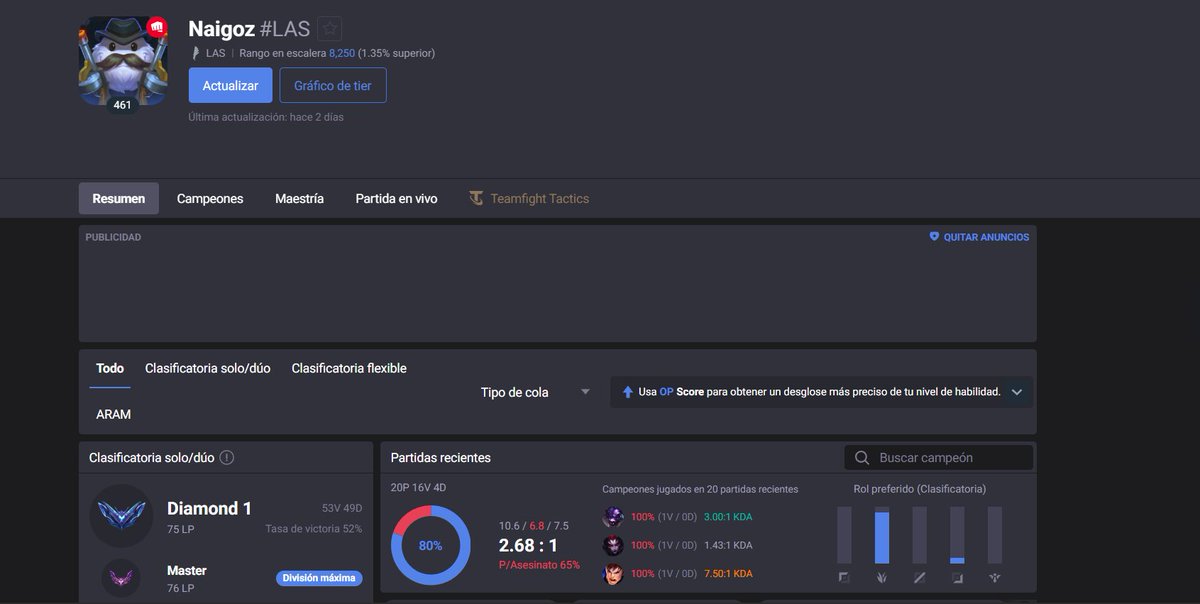Open the Partida en vivo tab
Image resolution: width=1200 pixels, height=604 pixels.
pos(396,198)
